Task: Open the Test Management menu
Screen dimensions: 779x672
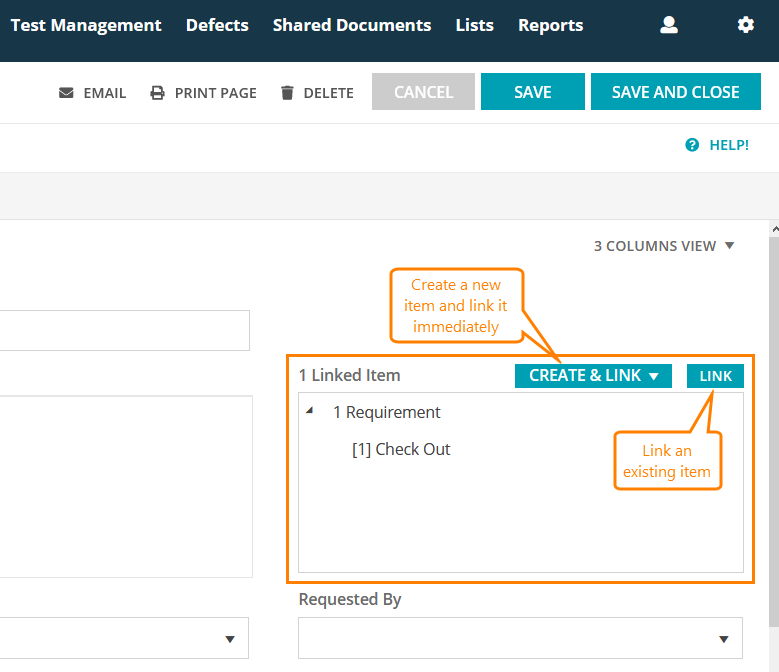Action: [86, 25]
